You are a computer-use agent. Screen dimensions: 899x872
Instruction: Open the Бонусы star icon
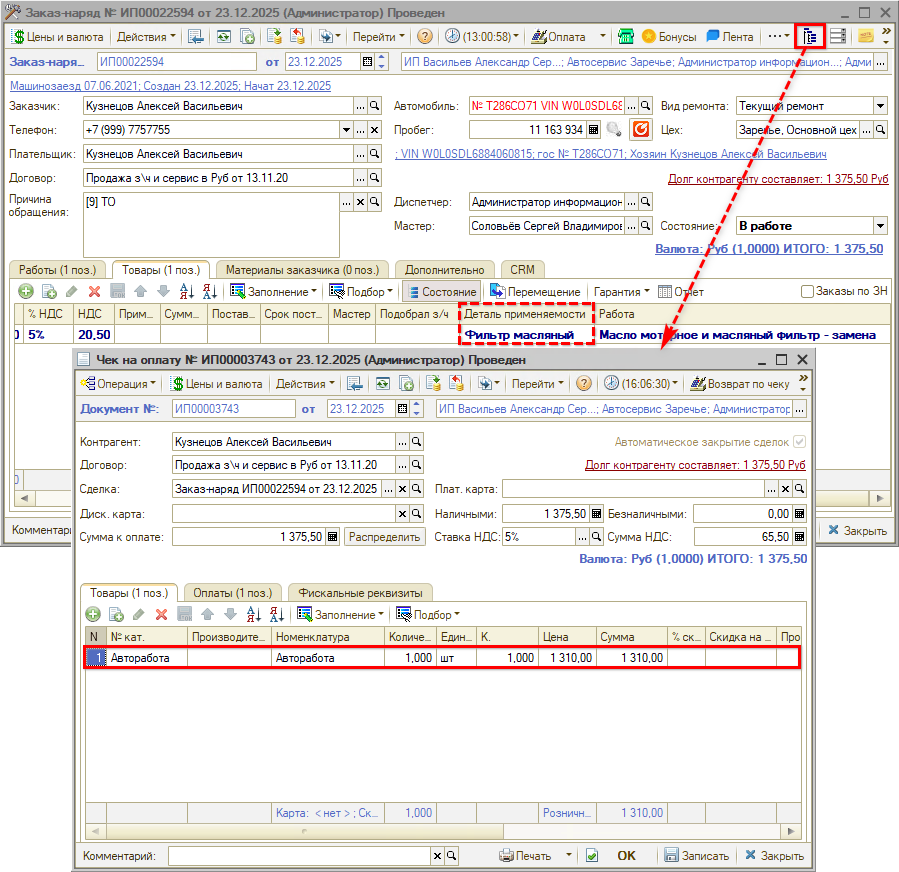(x=649, y=36)
